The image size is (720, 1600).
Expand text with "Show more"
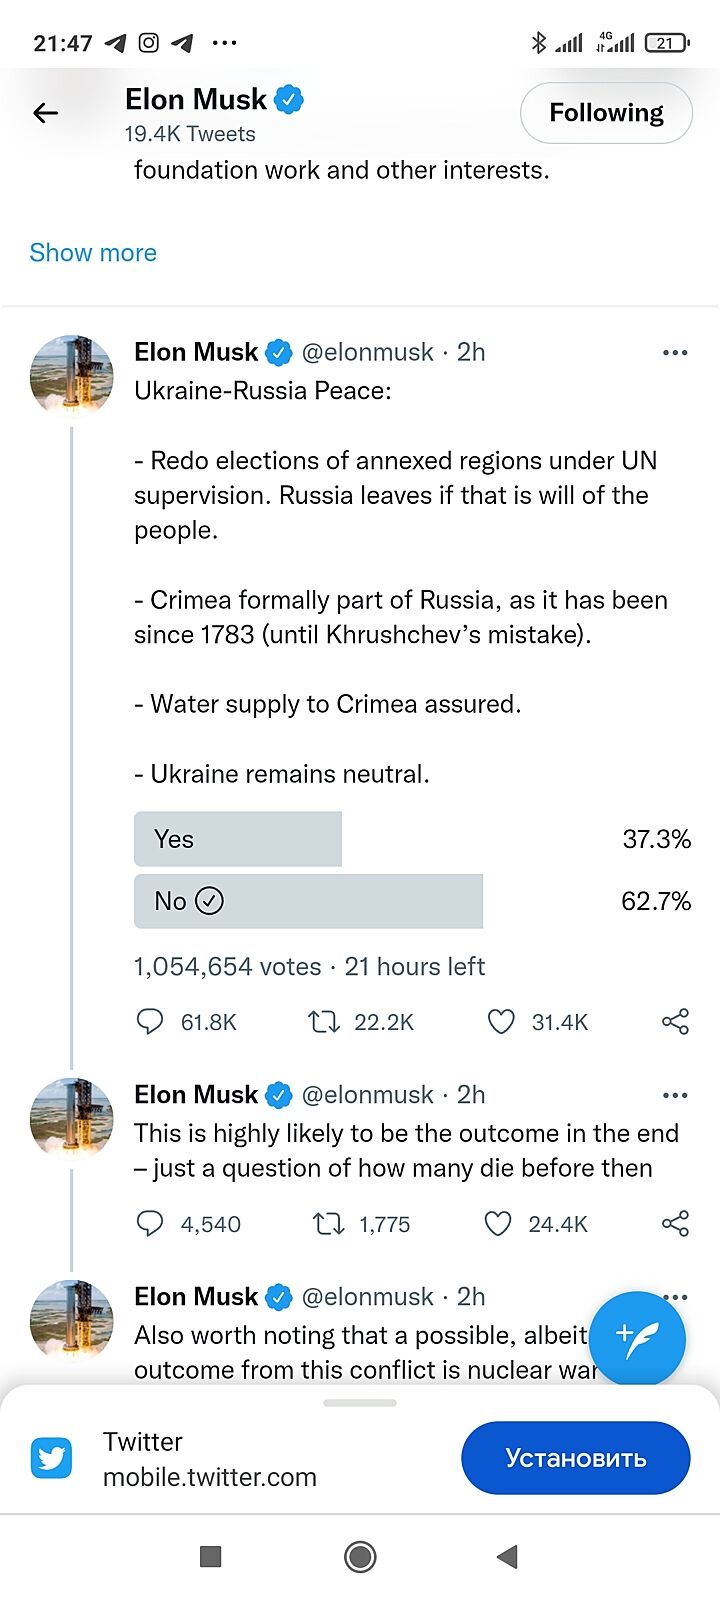pyautogui.click(x=93, y=253)
